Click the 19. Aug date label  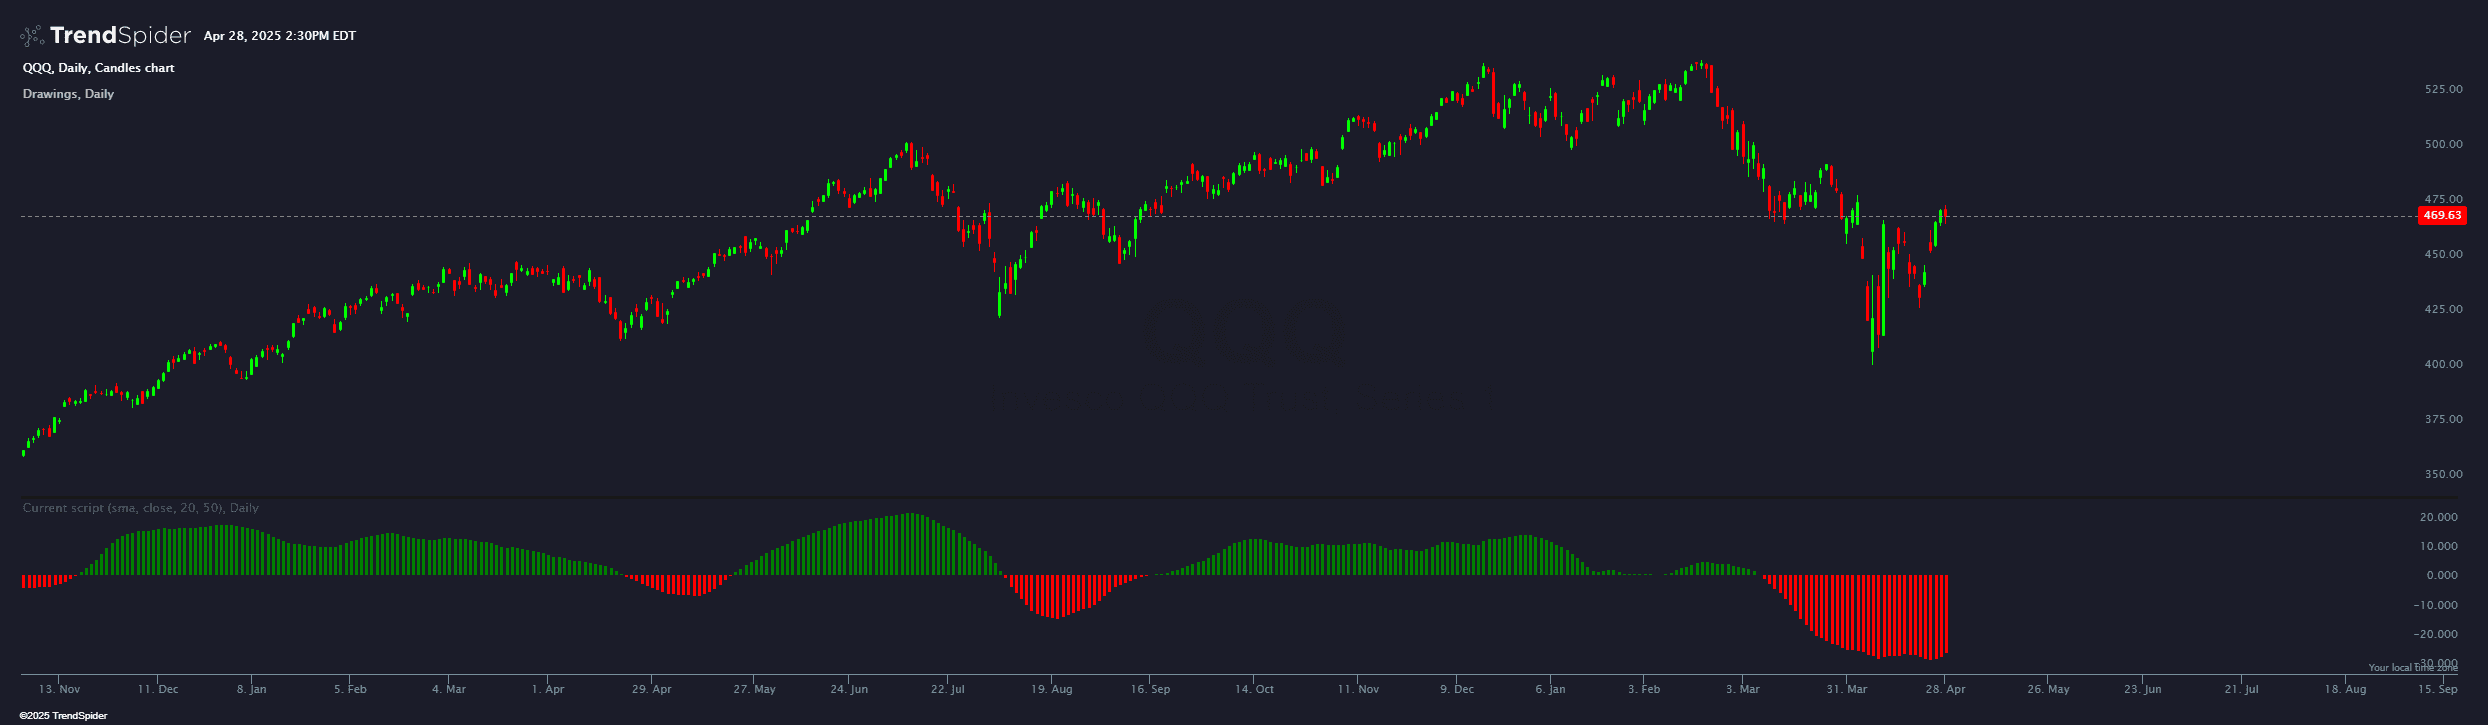coord(1052,689)
